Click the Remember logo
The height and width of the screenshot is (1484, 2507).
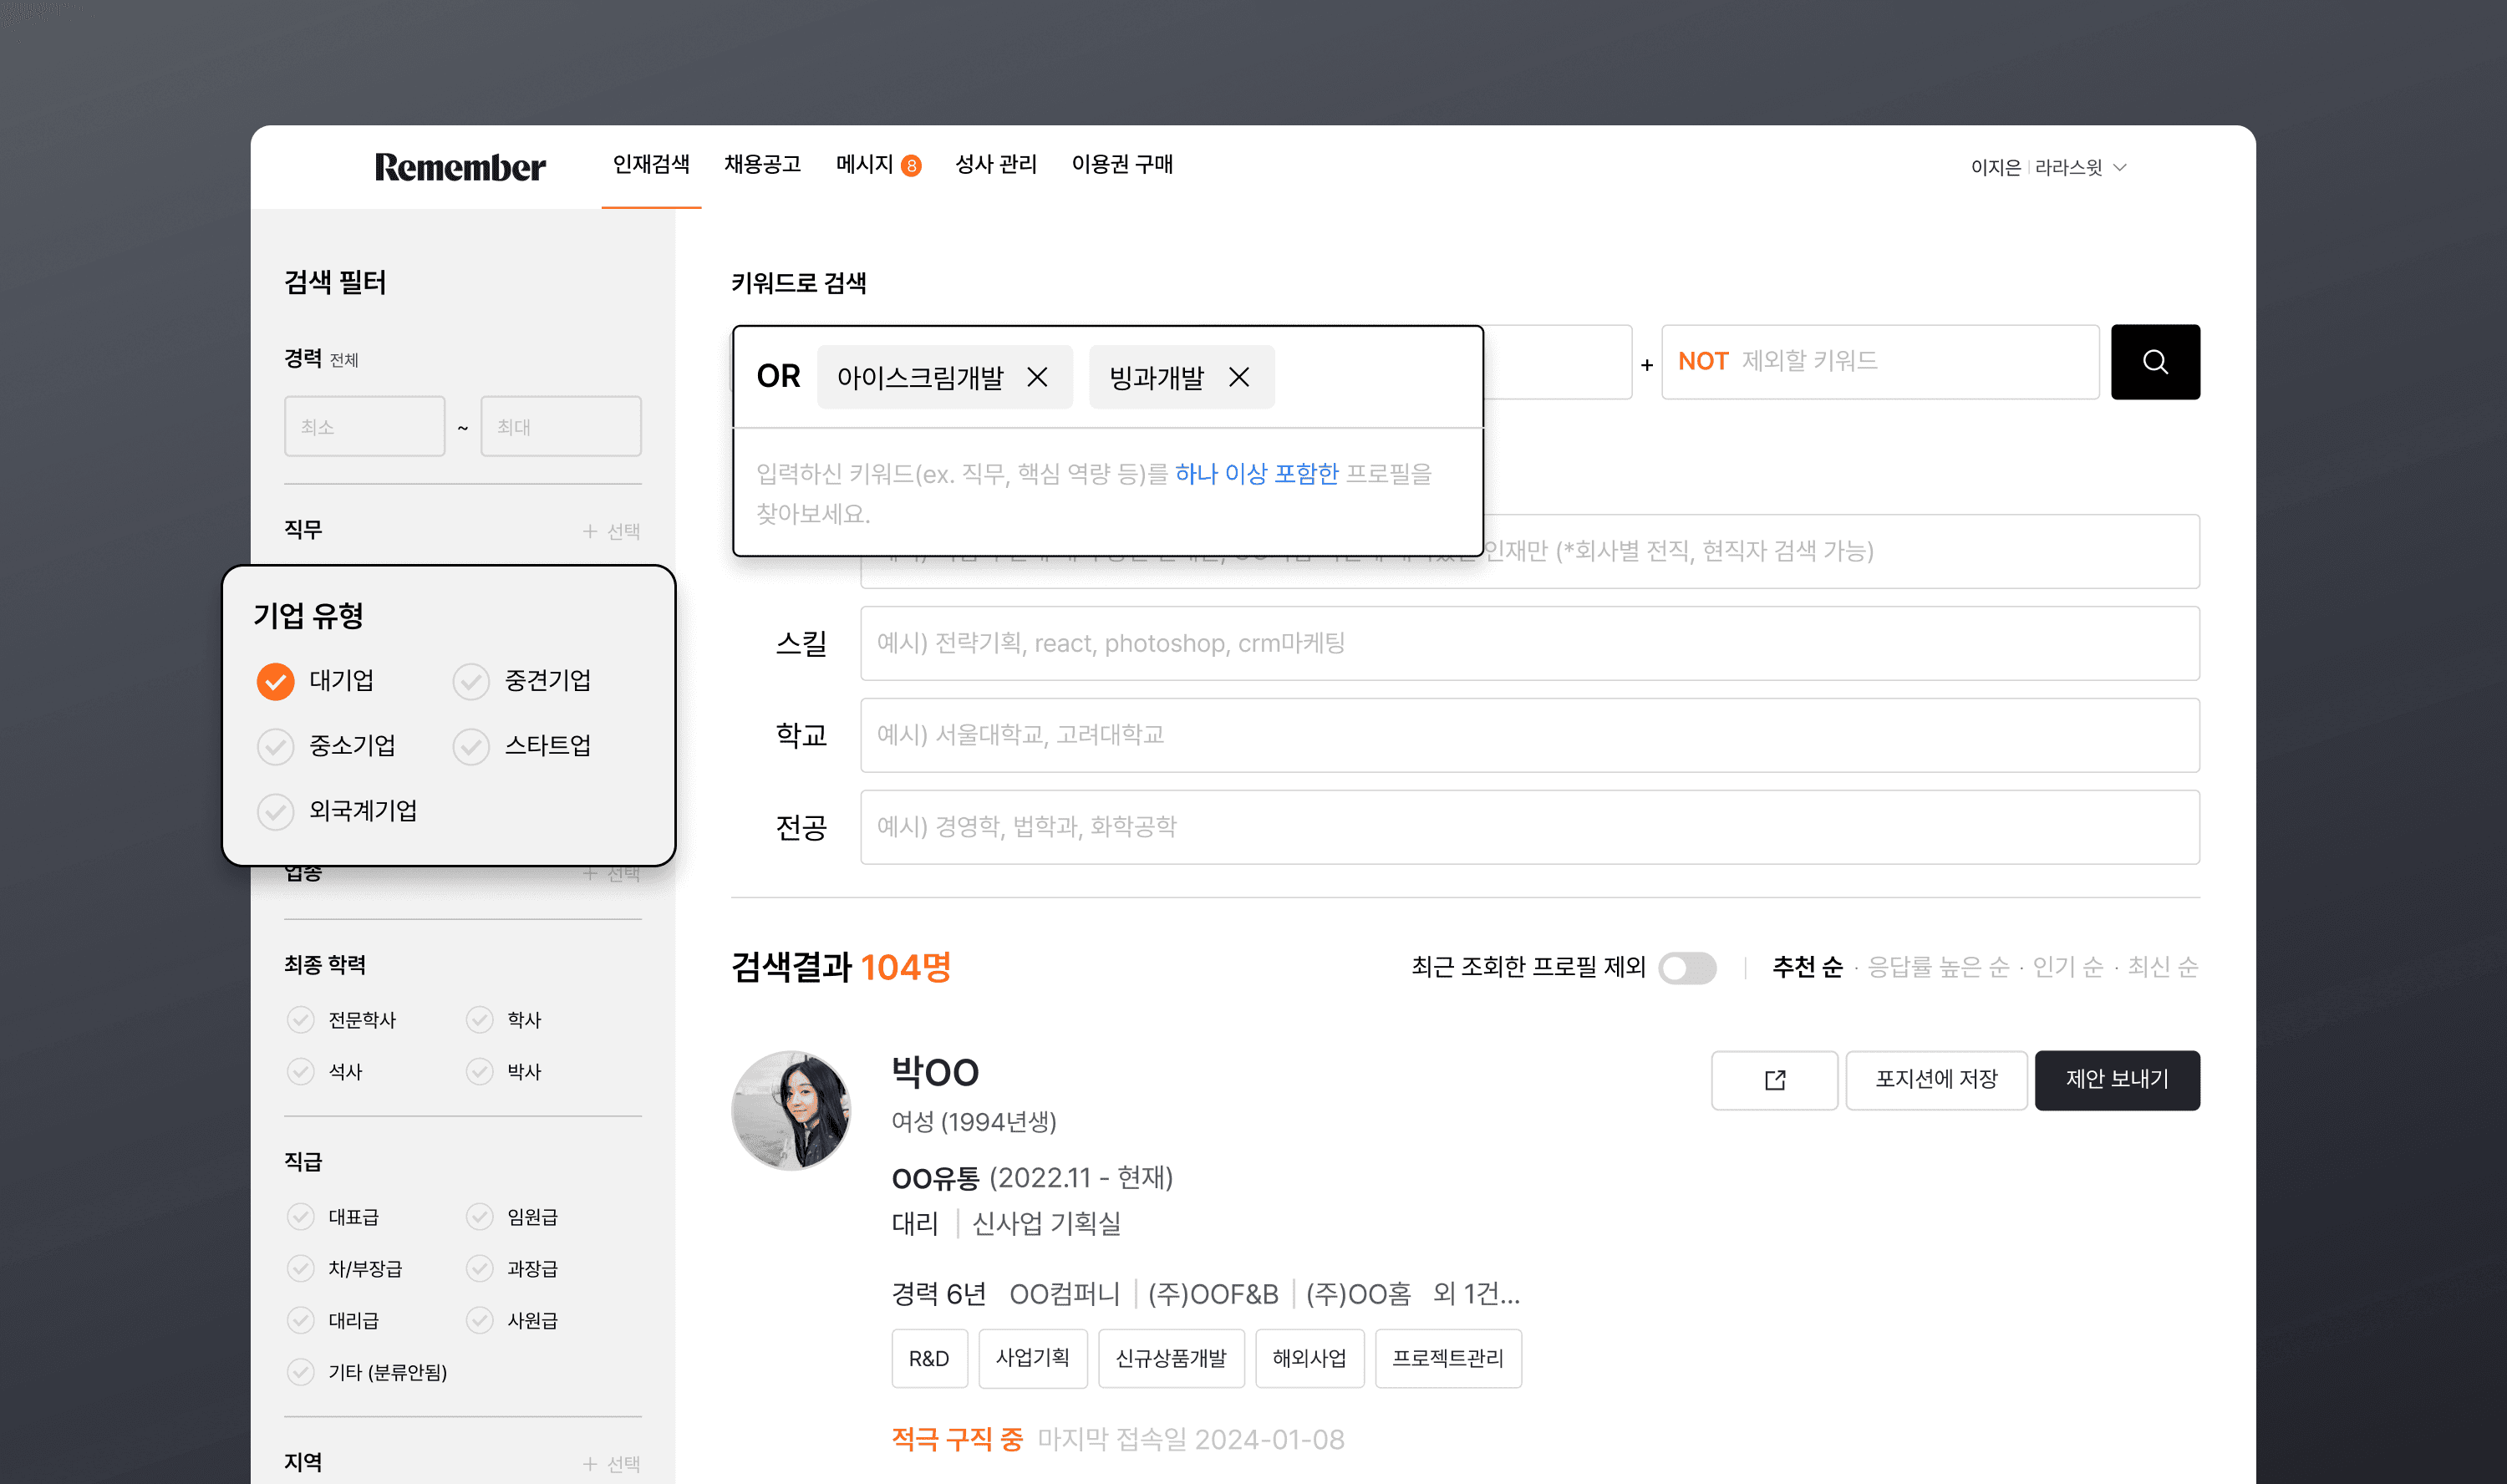[x=460, y=167]
